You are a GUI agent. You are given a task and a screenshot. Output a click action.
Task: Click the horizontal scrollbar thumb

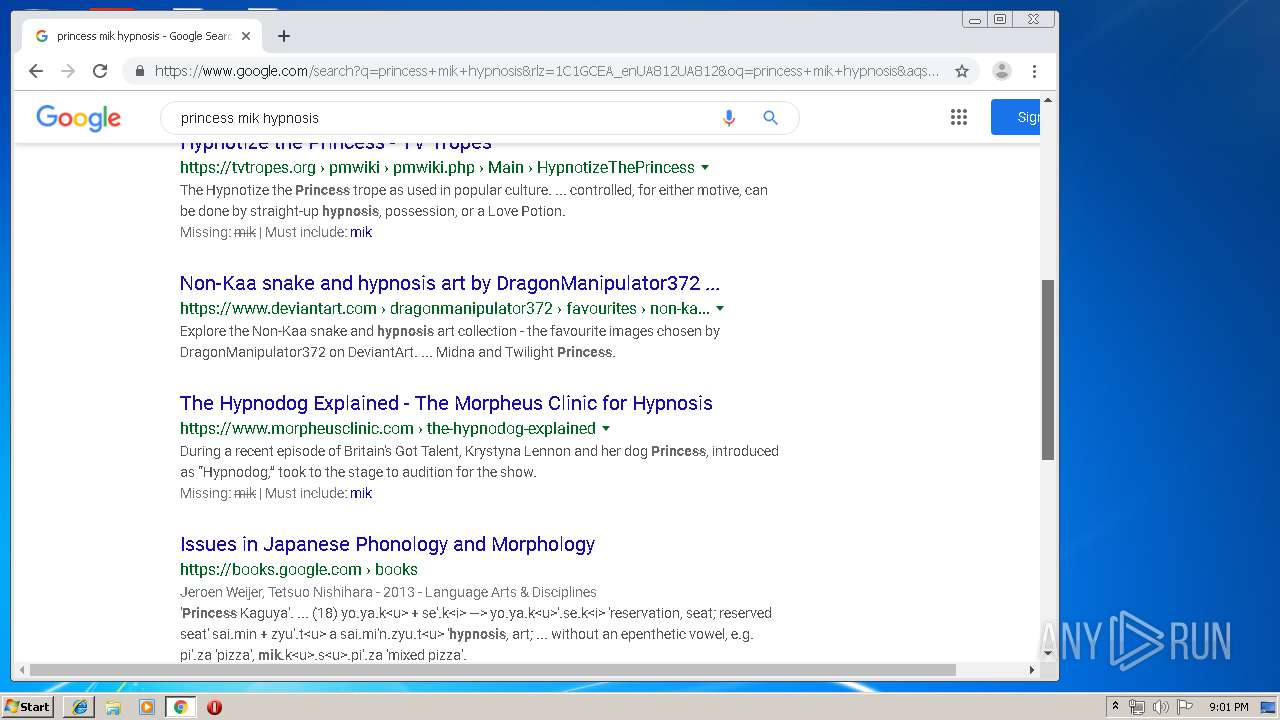point(493,670)
